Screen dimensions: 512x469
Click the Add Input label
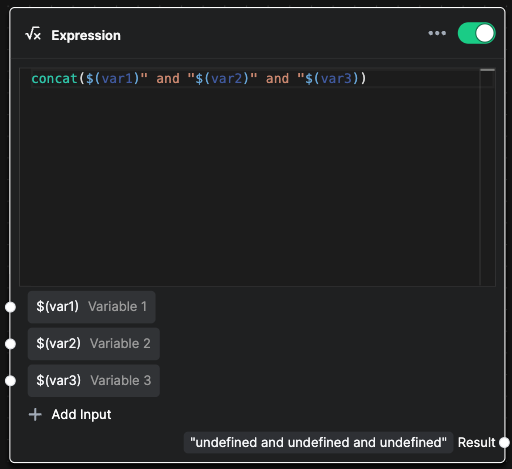click(81, 415)
